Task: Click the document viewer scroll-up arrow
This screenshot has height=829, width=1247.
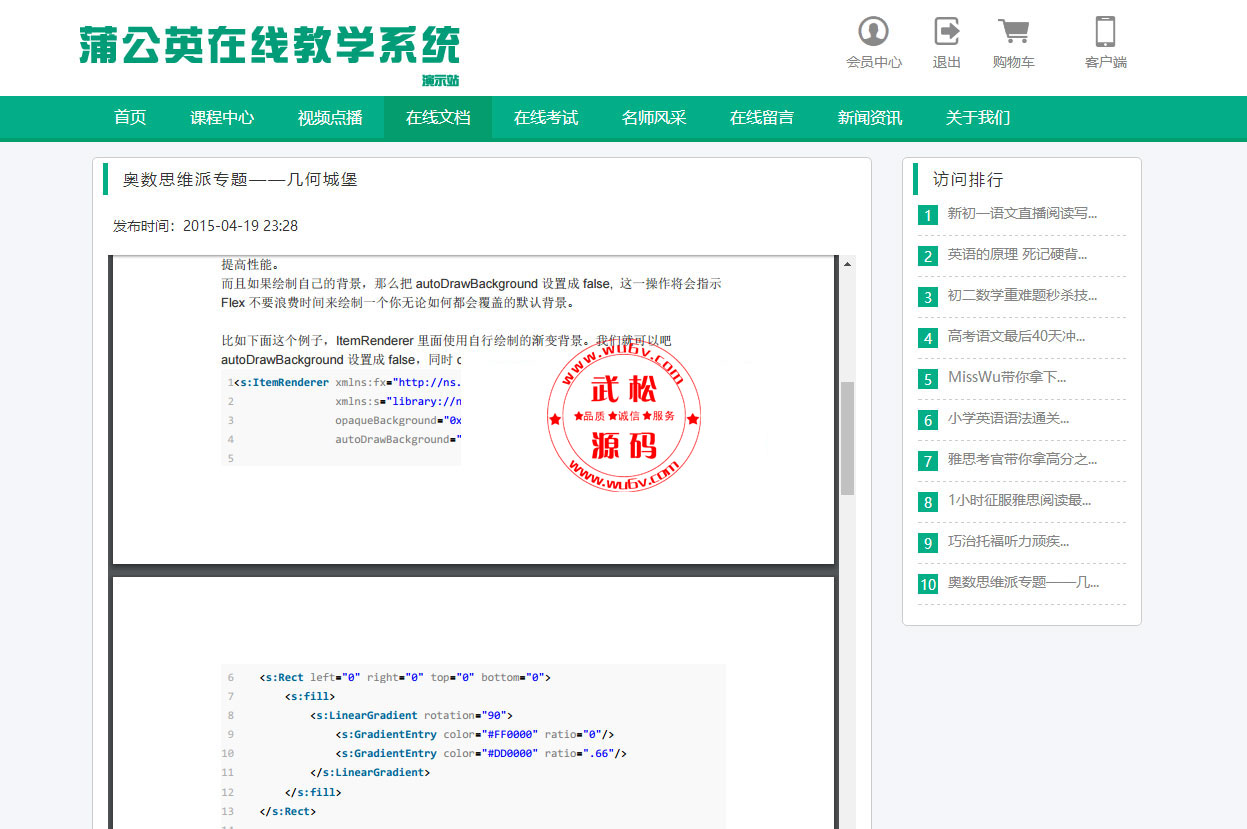Action: [x=848, y=264]
